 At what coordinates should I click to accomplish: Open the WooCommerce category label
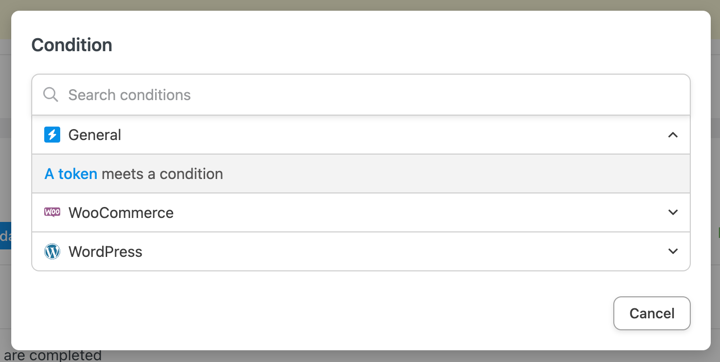[x=121, y=212]
